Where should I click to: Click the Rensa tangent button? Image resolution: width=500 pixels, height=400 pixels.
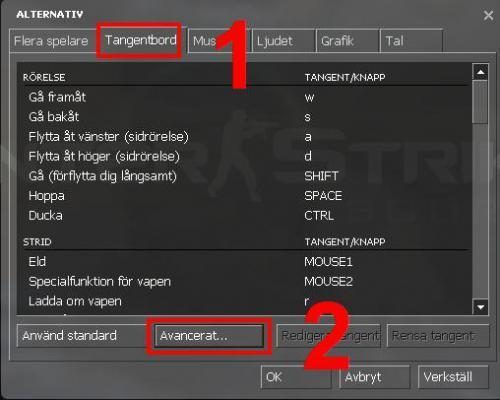(x=438, y=336)
